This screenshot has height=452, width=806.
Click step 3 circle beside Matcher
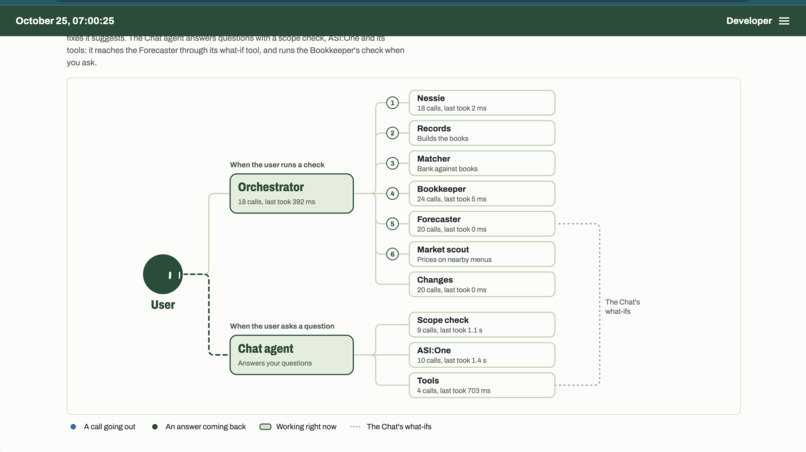(392, 164)
